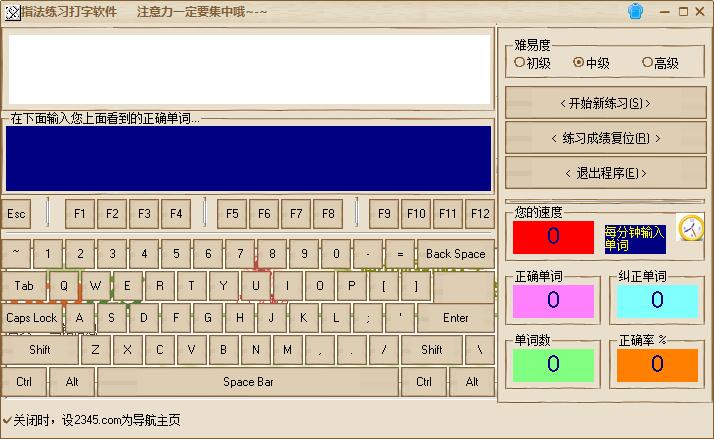
Task: Click the orange 正确率 accuracy box
Action: coord(656,365)
